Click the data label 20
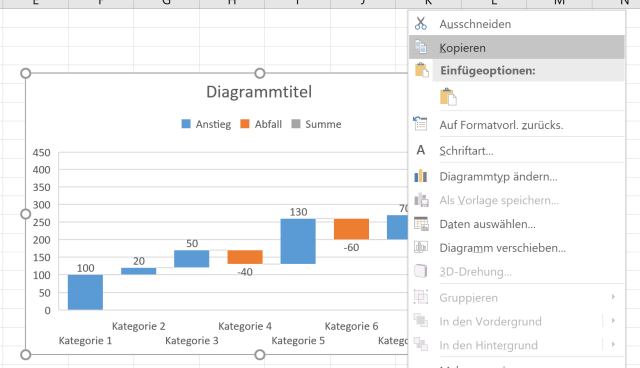 click(139, 261)
